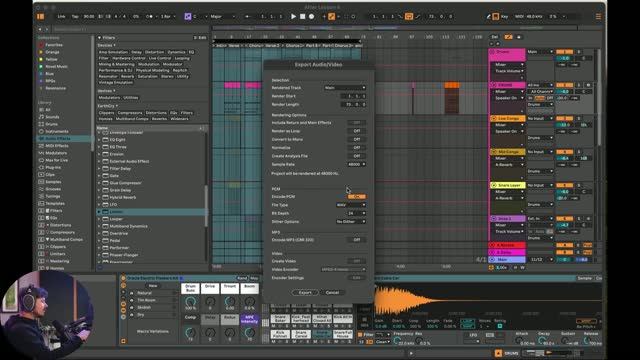Image resolution: width=640 pixels, height=360 pixels.
Task: Click the Live Conga track volume slider
Action: (564, 124)
